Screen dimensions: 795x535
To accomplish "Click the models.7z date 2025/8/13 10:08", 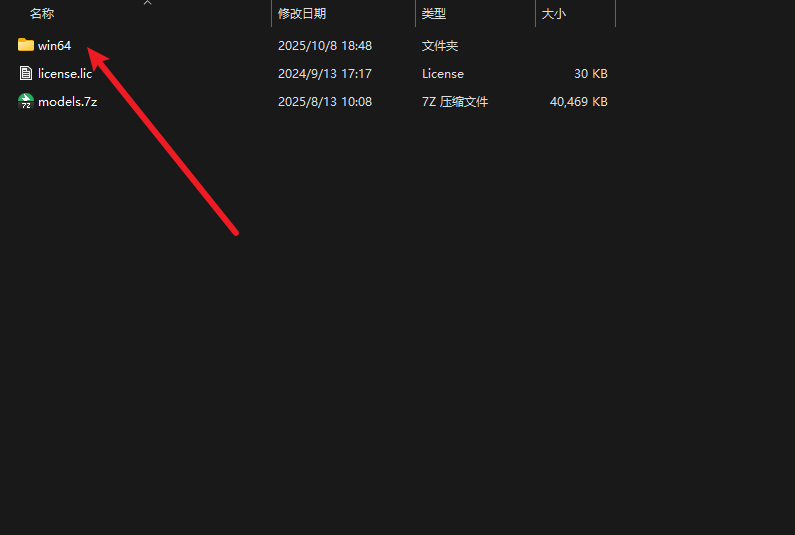I will 325,101.
